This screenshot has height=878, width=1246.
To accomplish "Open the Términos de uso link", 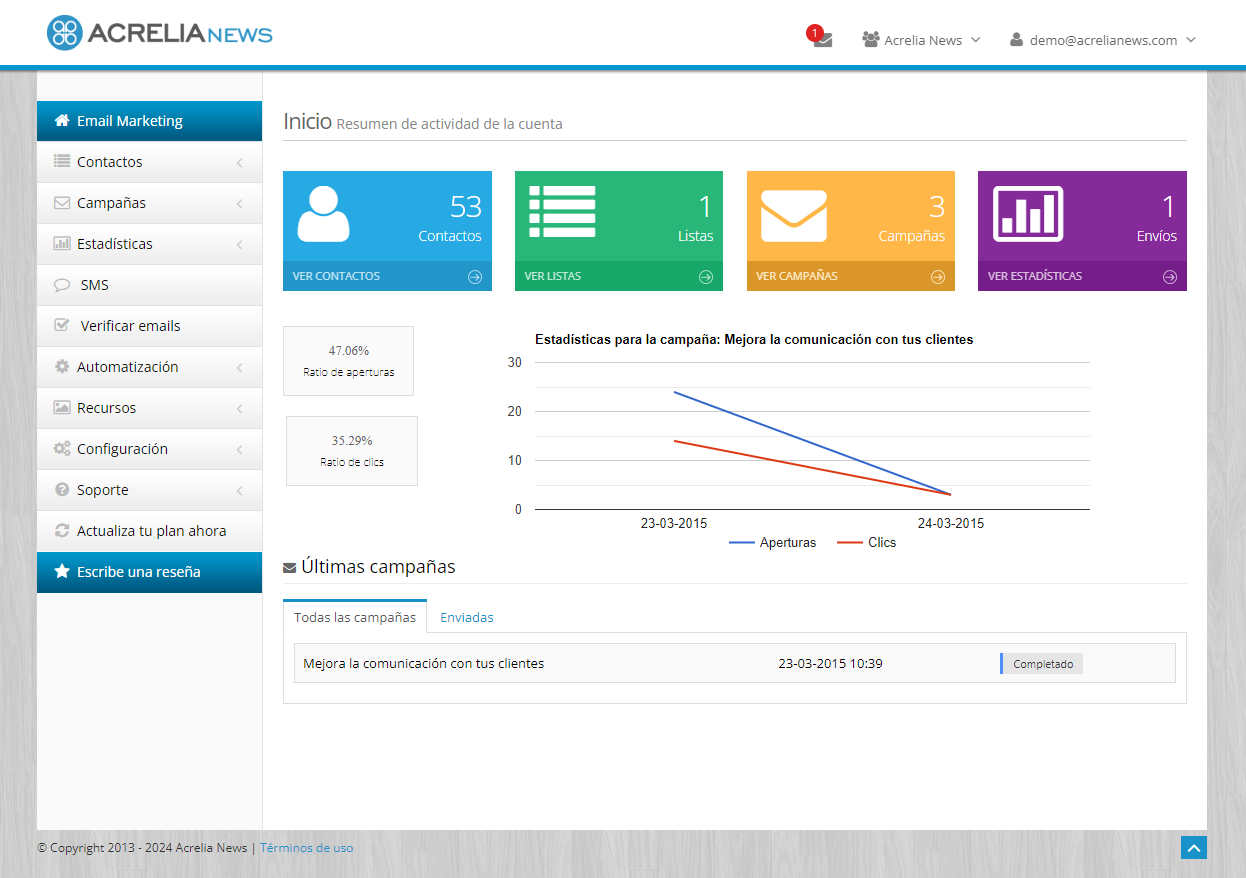I will click(306, 847).
